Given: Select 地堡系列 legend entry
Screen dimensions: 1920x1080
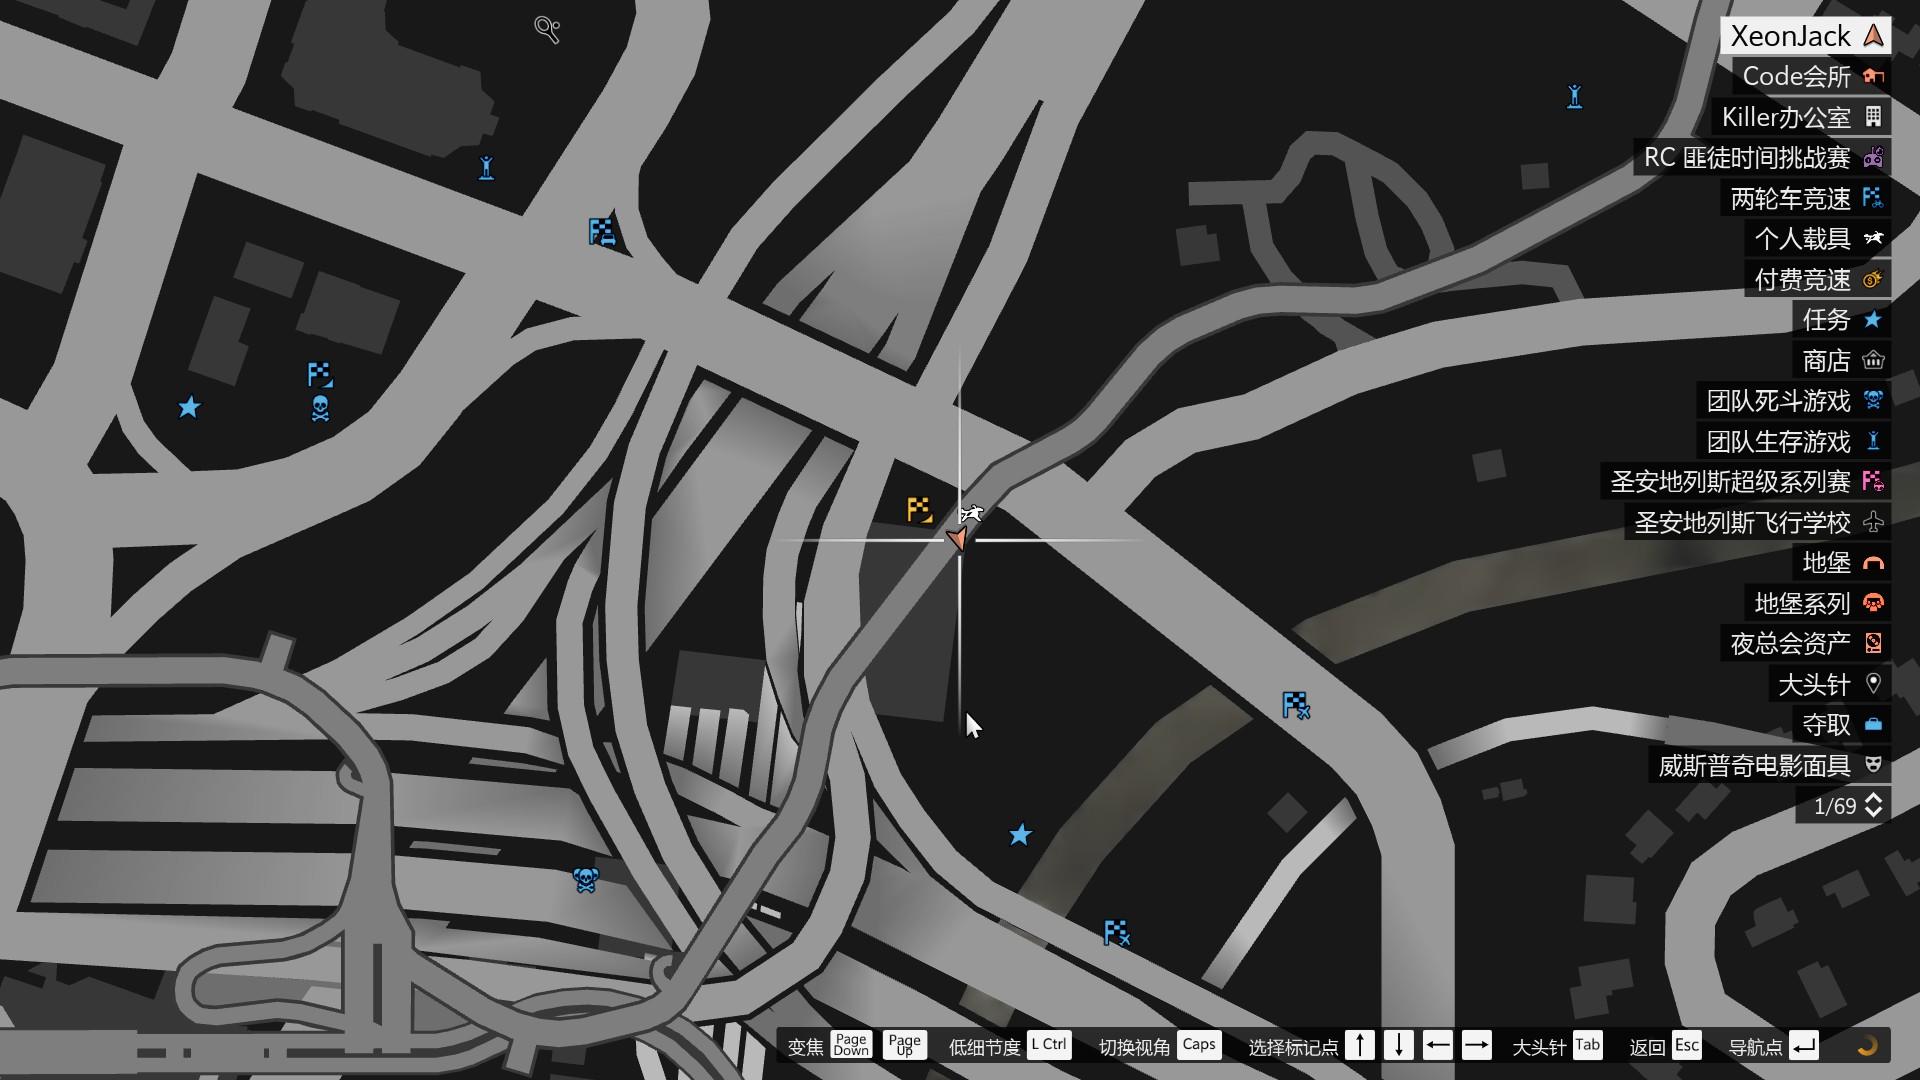Looking at the screenshot, I should (x=1818, y=603).
